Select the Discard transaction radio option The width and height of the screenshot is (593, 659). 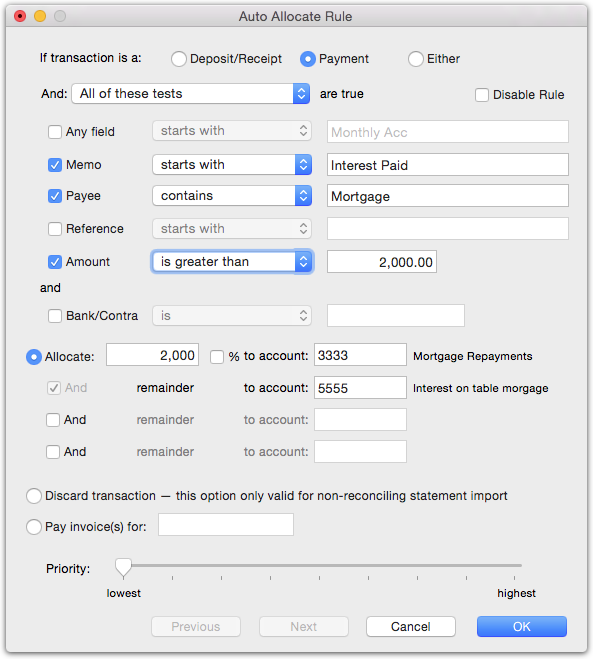(34, 496)
